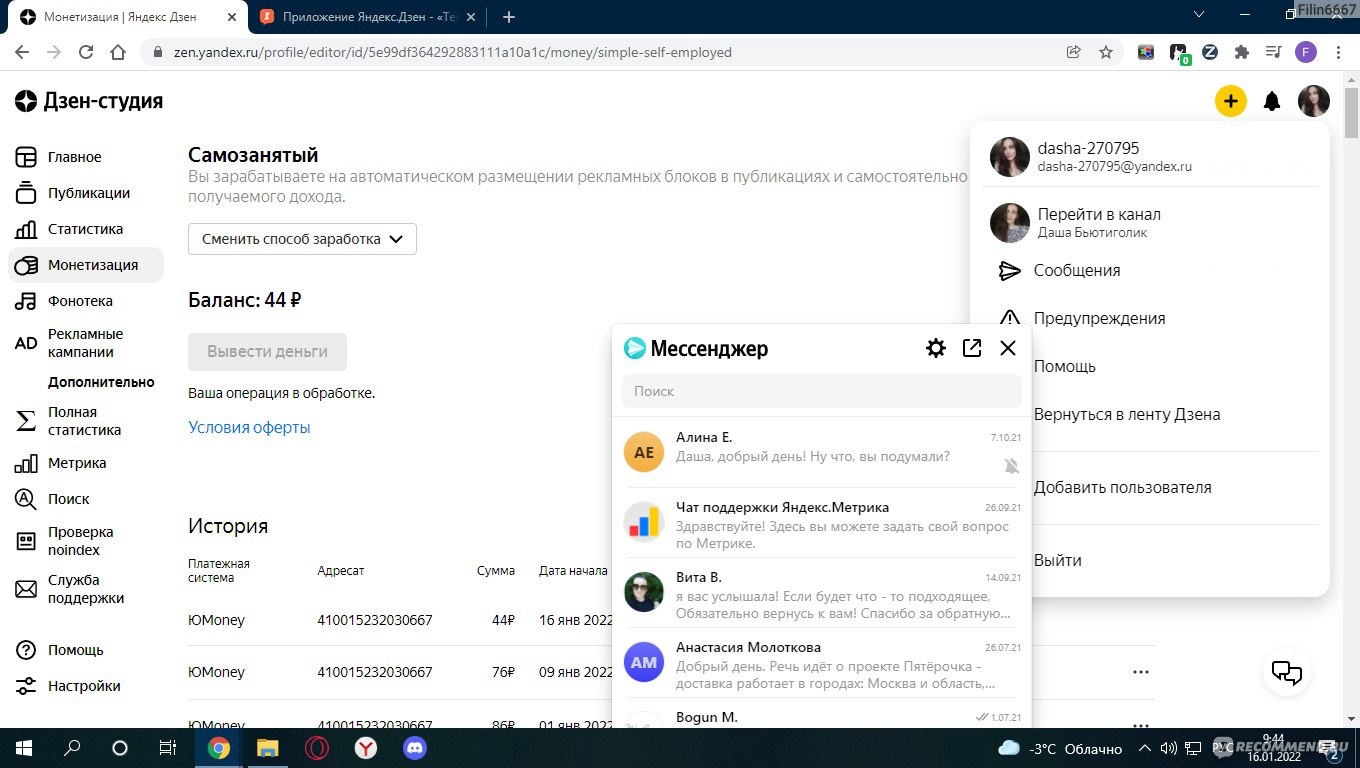1360x768 pixels.
Task: Open chat with Алина Е.
Action: 822,452
